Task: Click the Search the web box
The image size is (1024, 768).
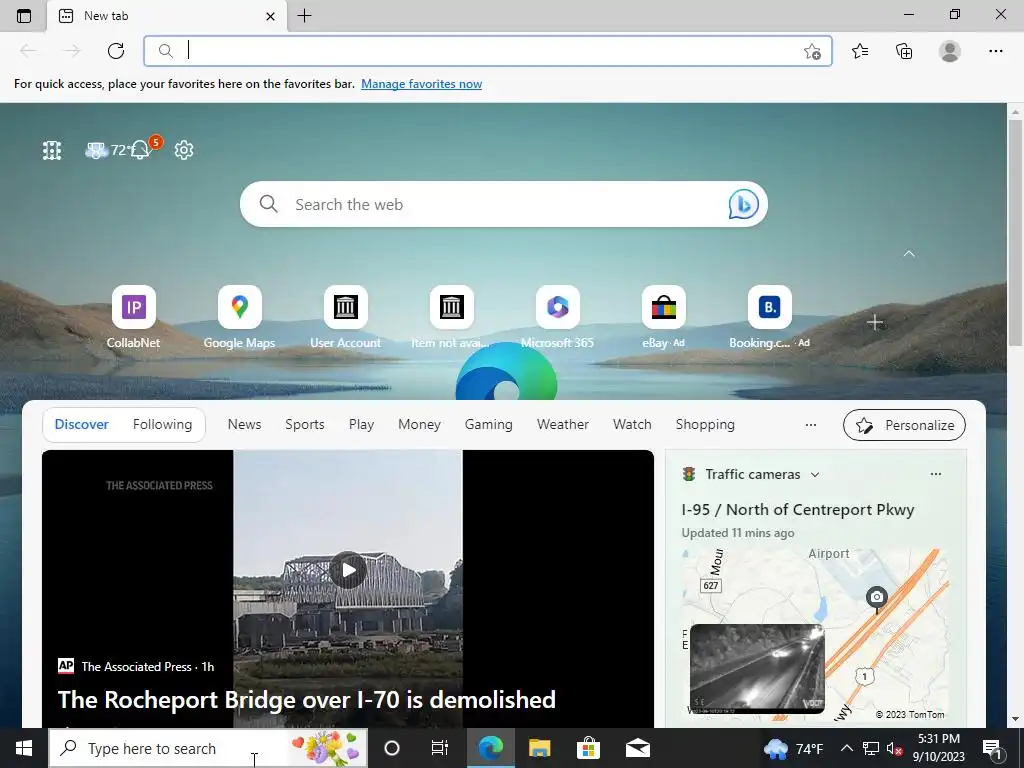Action: click(x=504, y=204)
